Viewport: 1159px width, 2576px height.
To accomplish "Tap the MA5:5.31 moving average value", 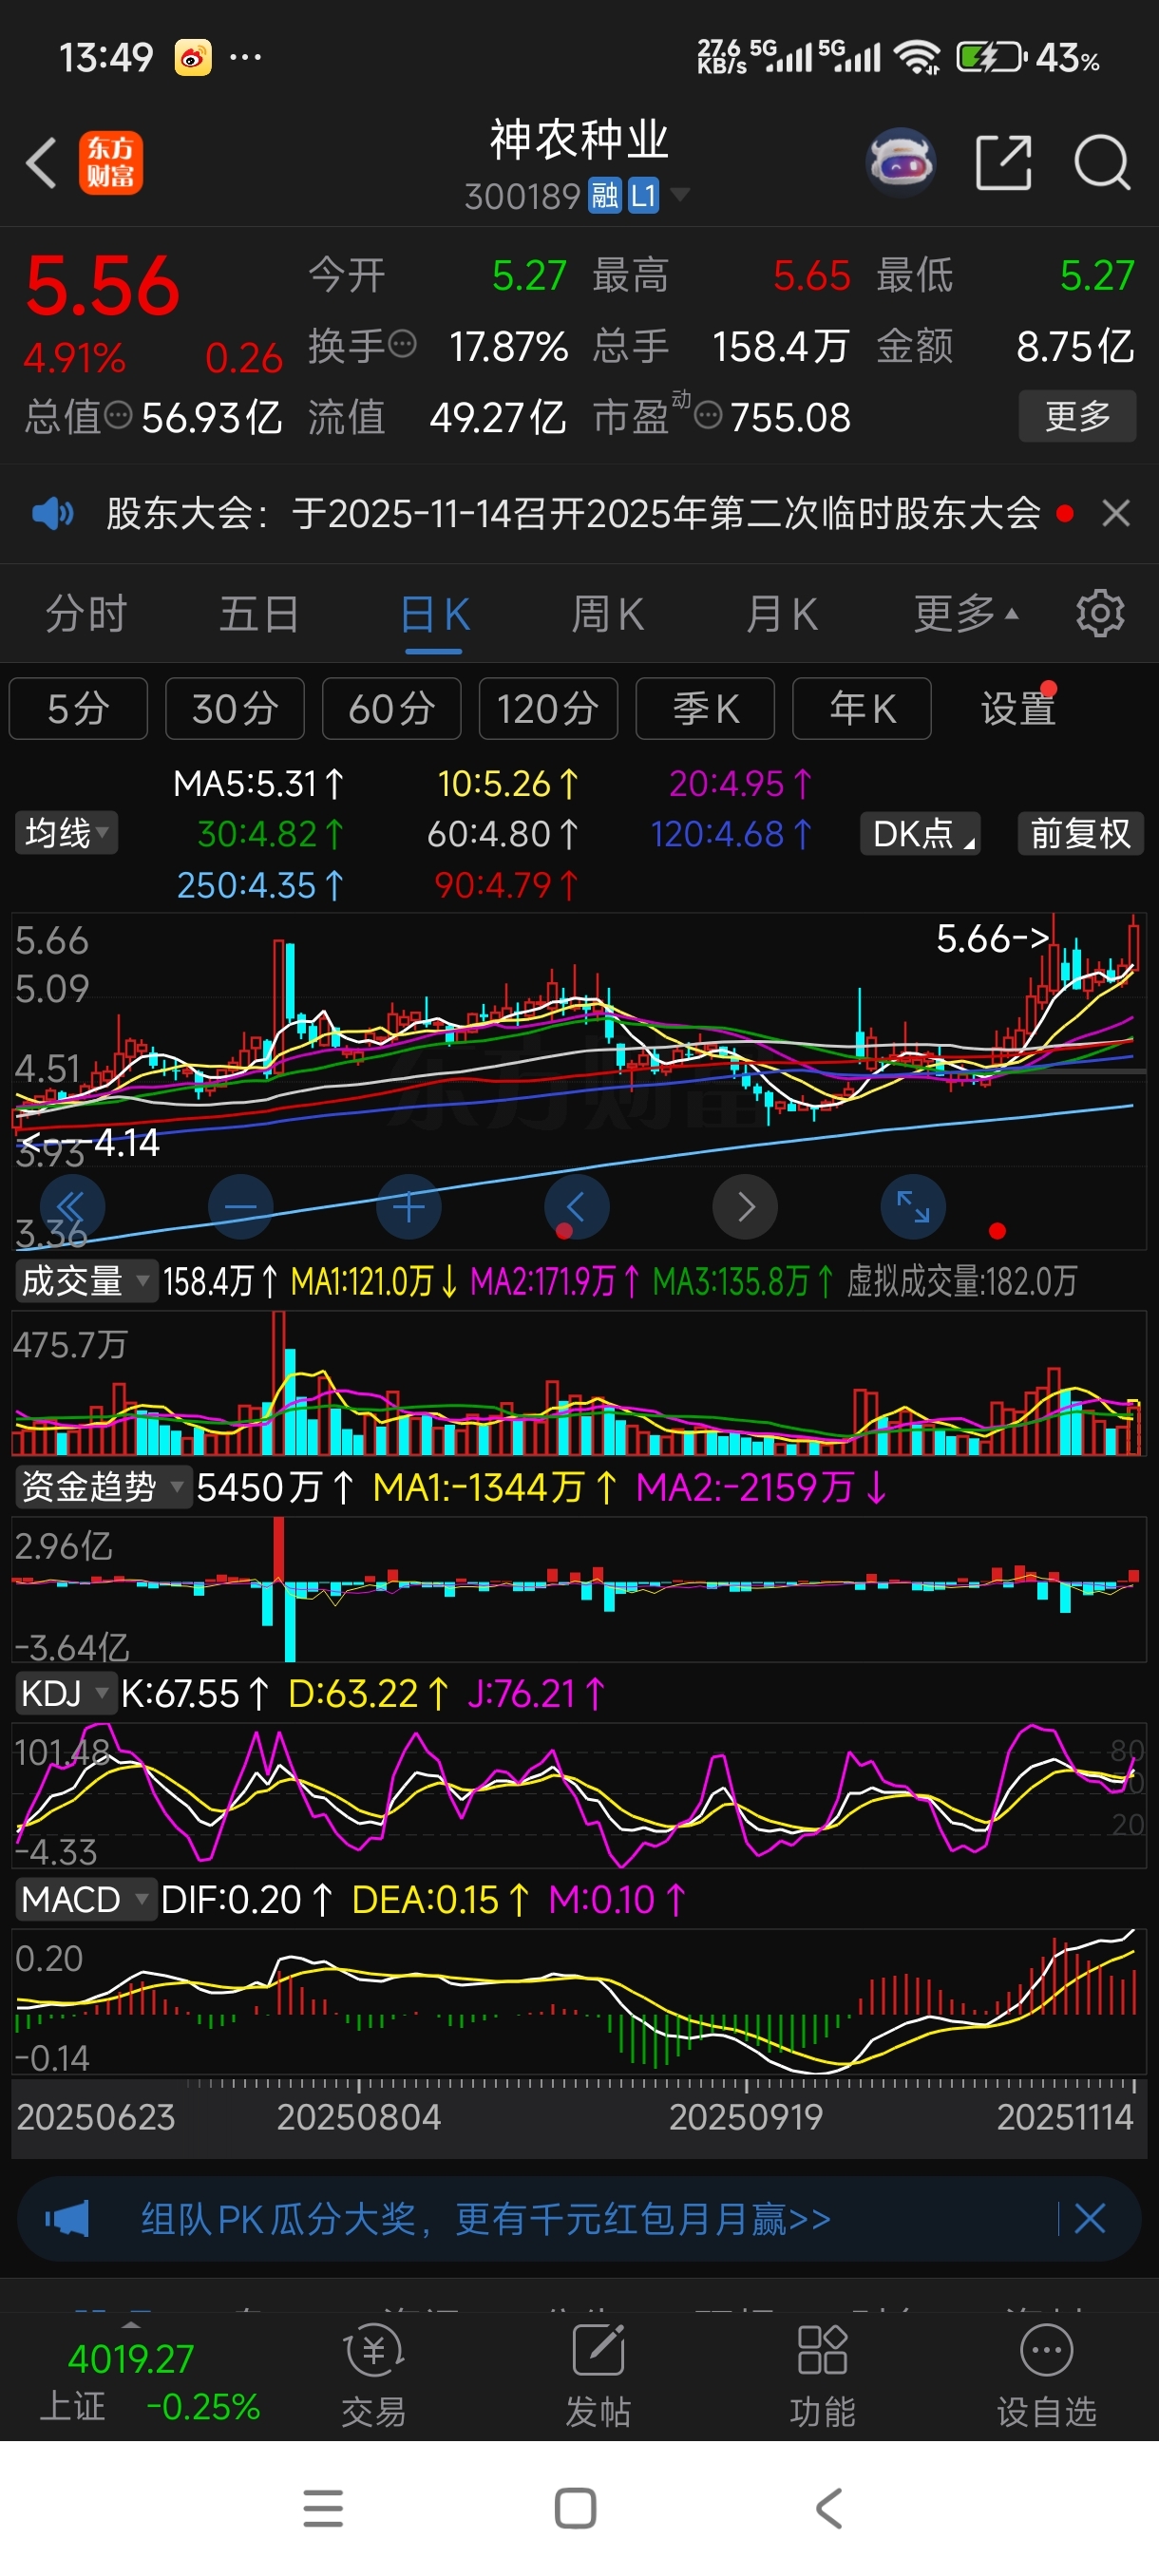I will pos(259,784).
